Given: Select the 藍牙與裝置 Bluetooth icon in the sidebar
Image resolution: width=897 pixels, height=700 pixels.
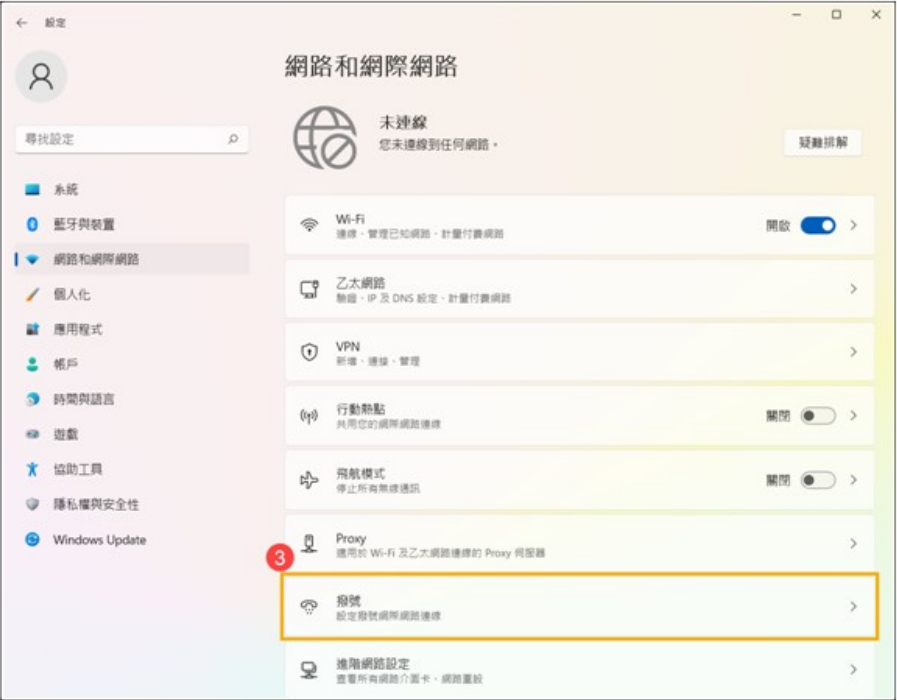Looking at the screenshot, I should point(33,224).
